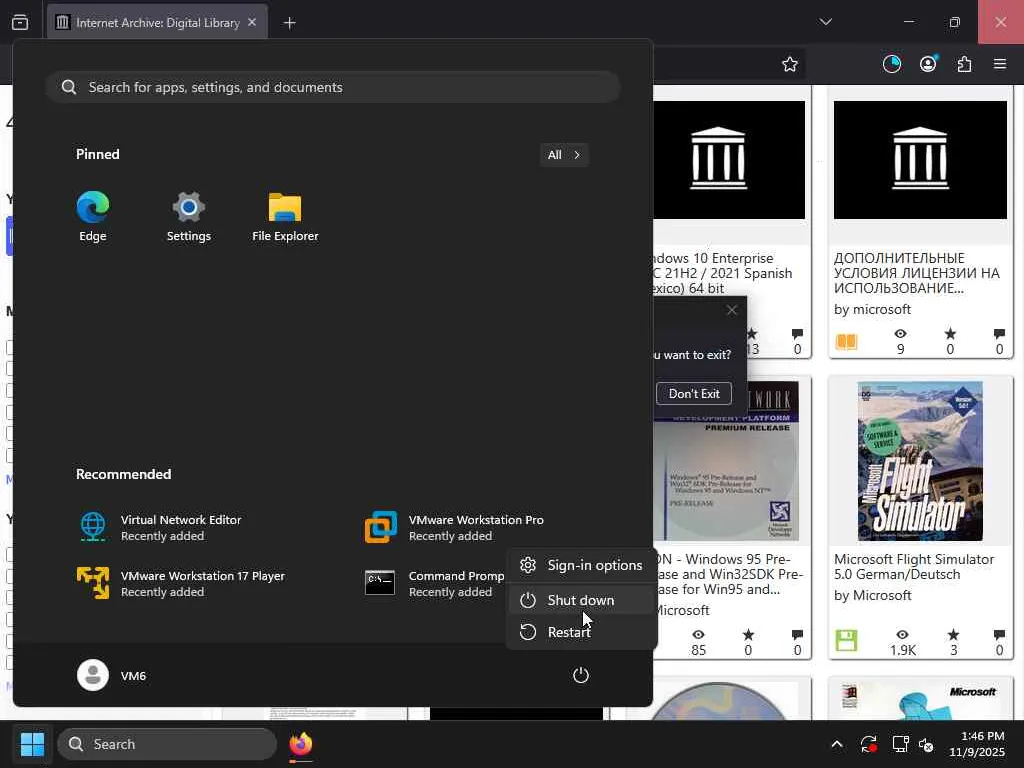
Task: Open File Explorer from pinned apps
Action: 285,217
